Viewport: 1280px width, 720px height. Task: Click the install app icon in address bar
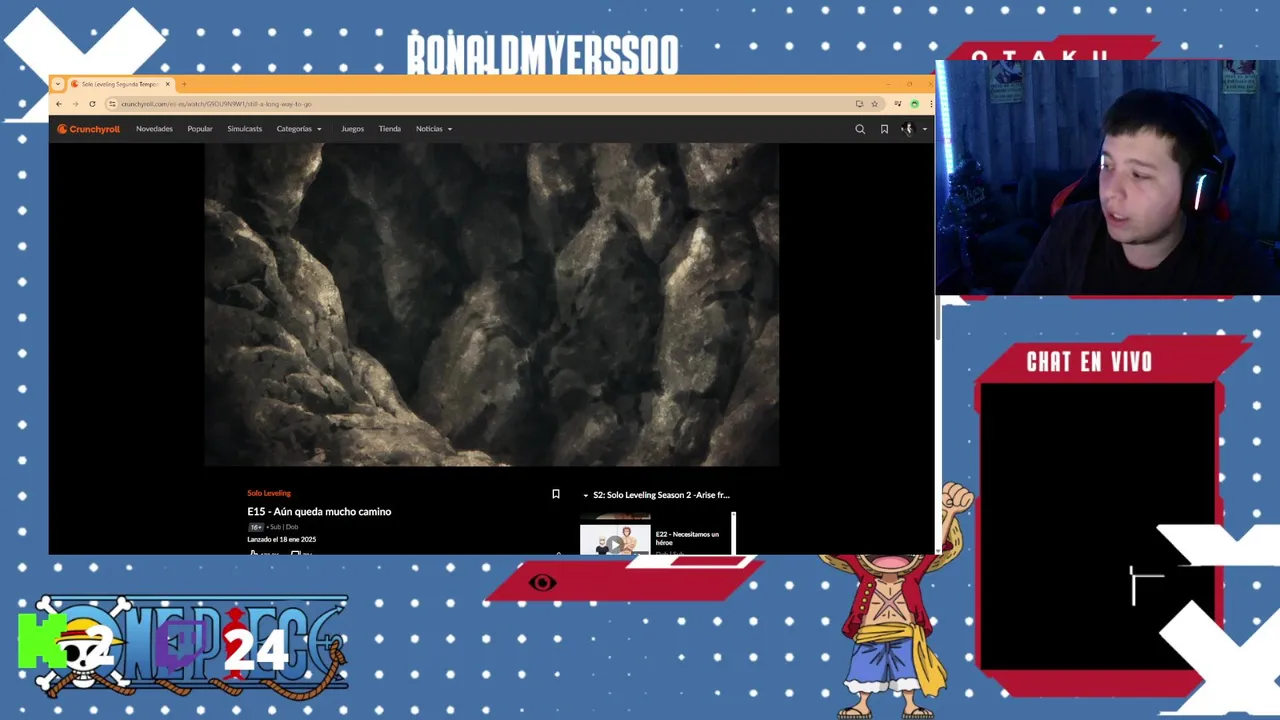[x=859, y=104]
